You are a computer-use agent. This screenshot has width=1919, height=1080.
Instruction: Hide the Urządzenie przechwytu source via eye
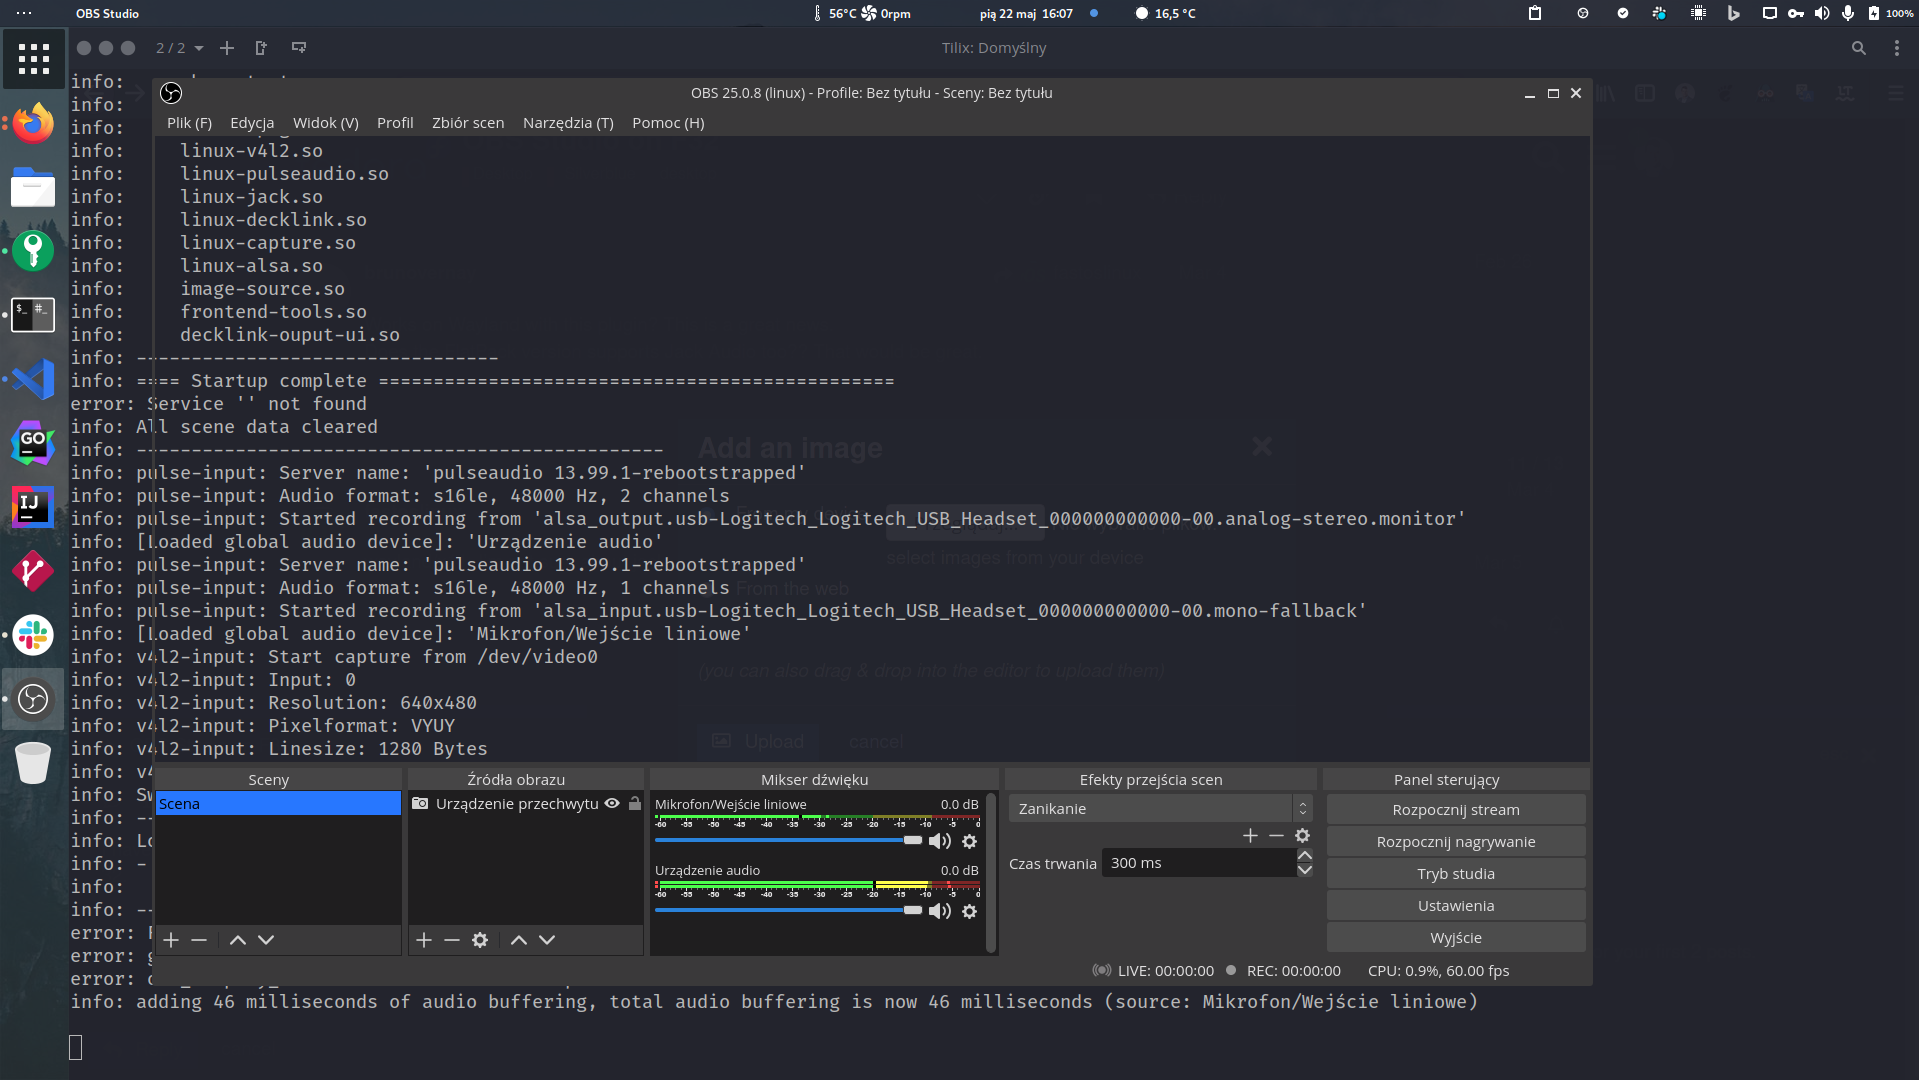tap(612, 804)
